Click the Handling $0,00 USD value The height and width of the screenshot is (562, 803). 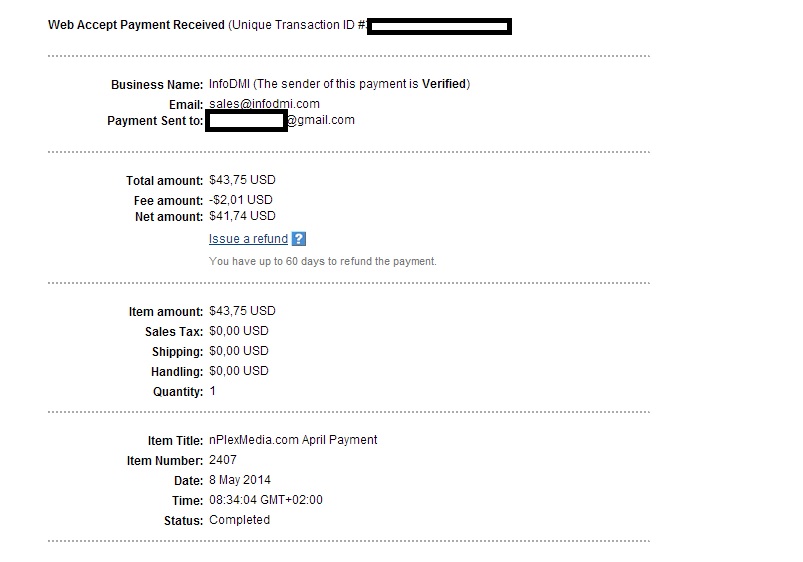click(x=239, y=371)
